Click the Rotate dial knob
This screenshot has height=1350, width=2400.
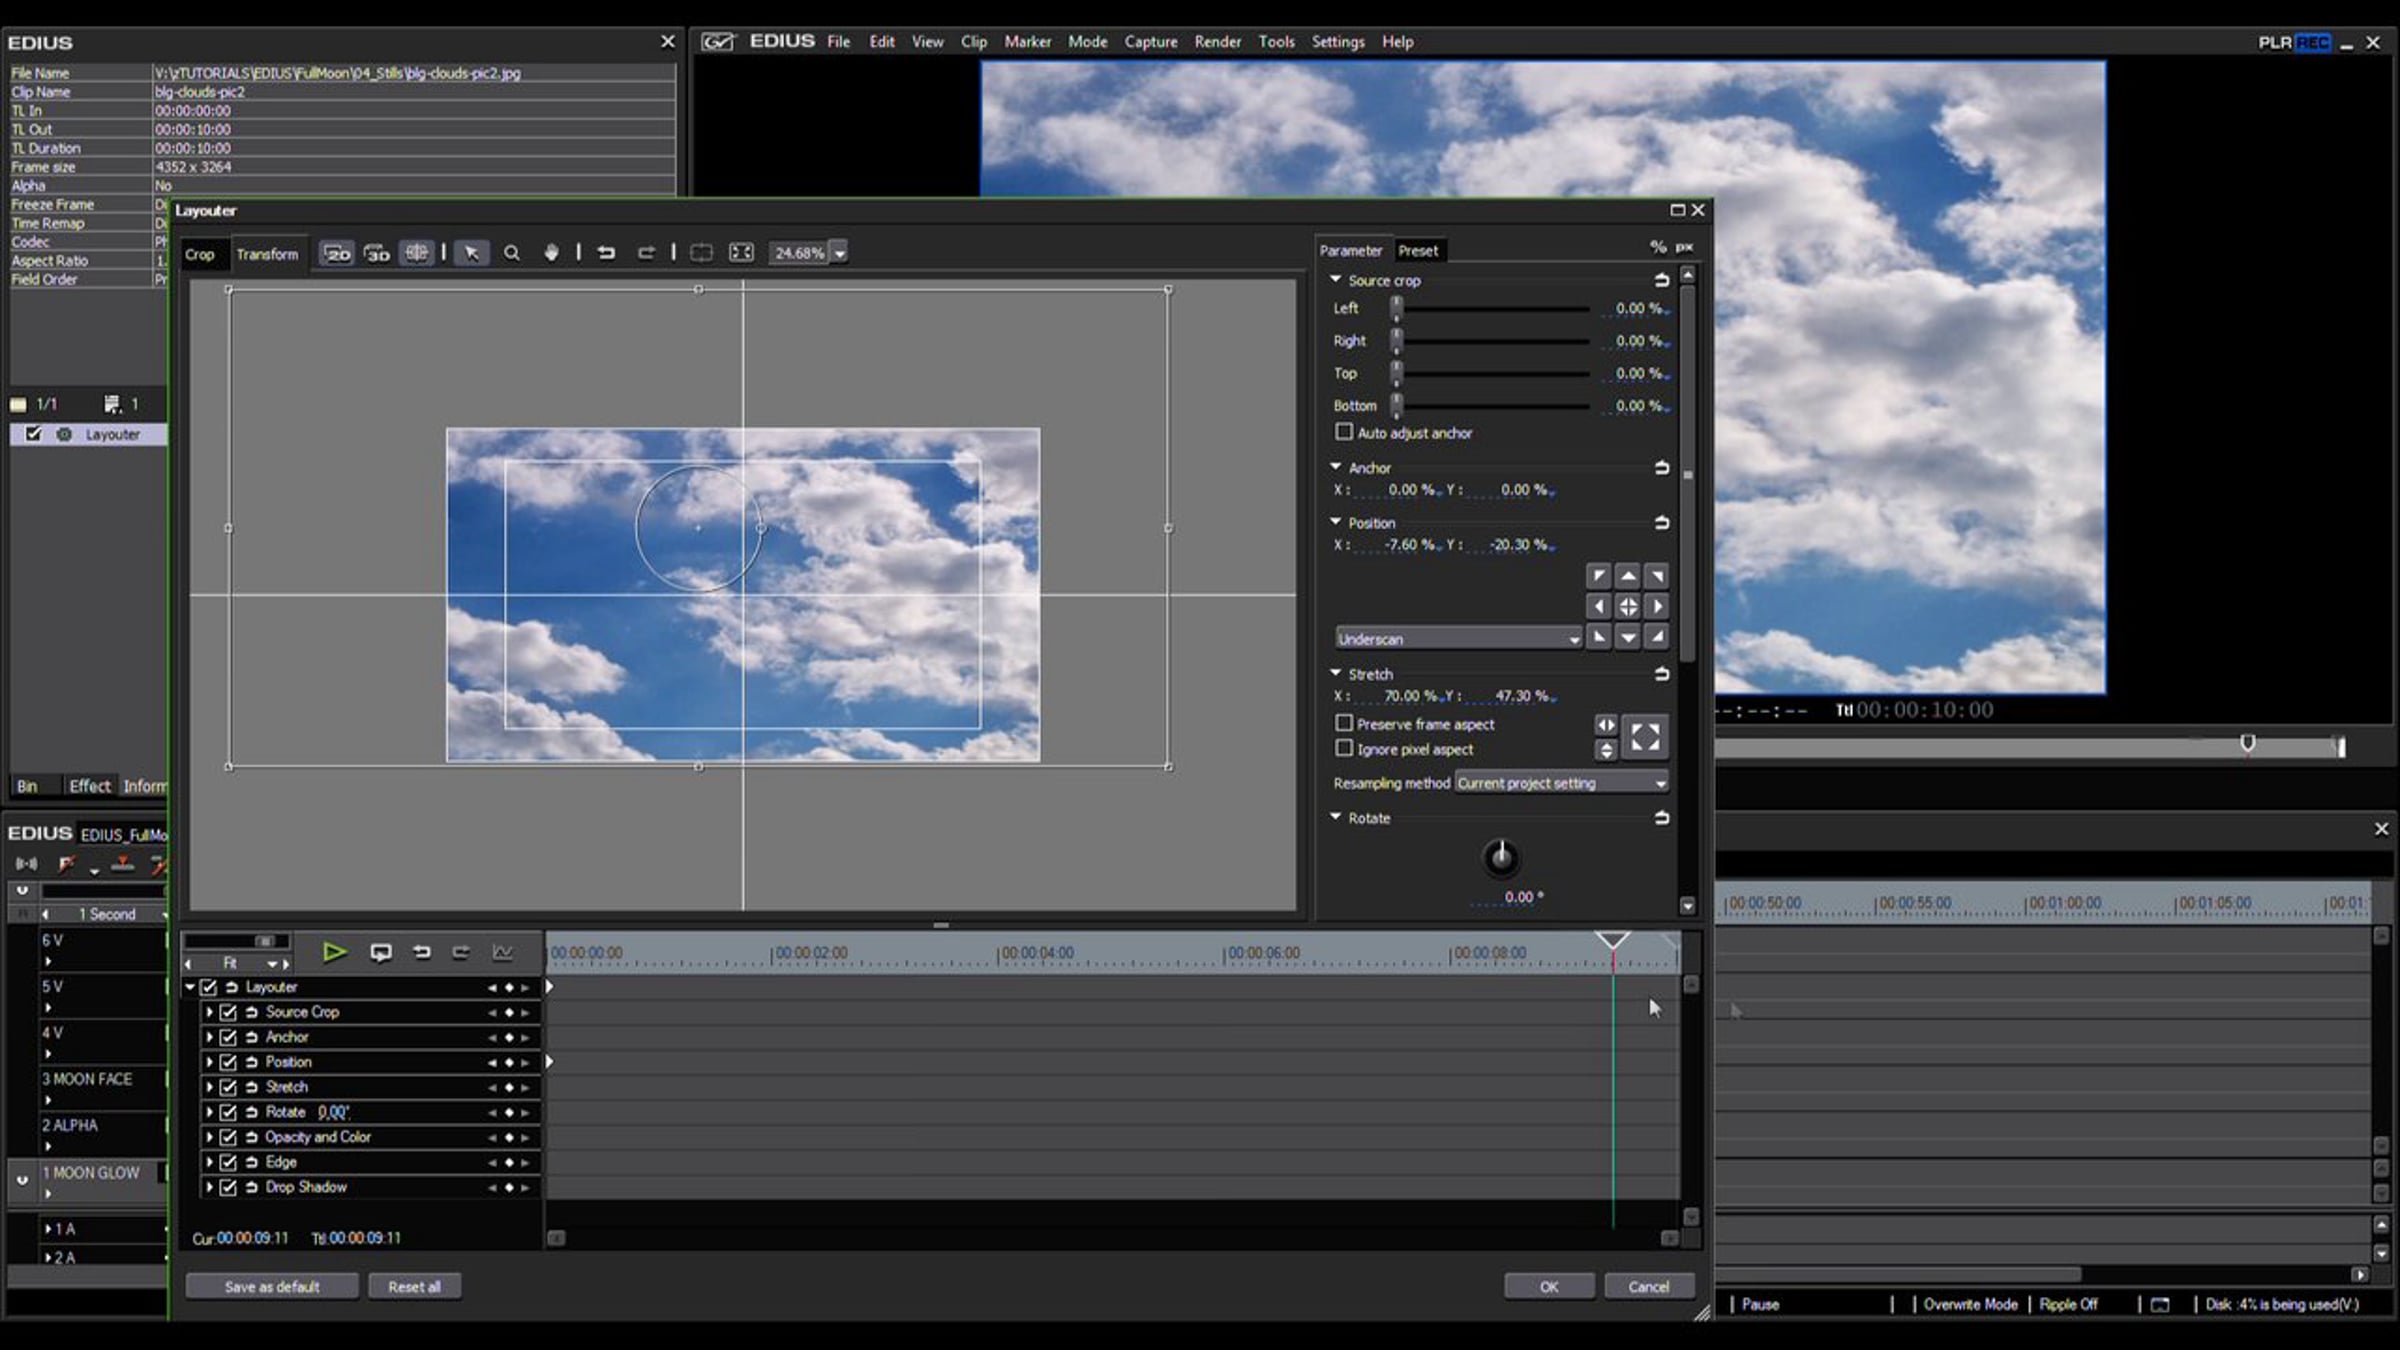click(1500, 857)
